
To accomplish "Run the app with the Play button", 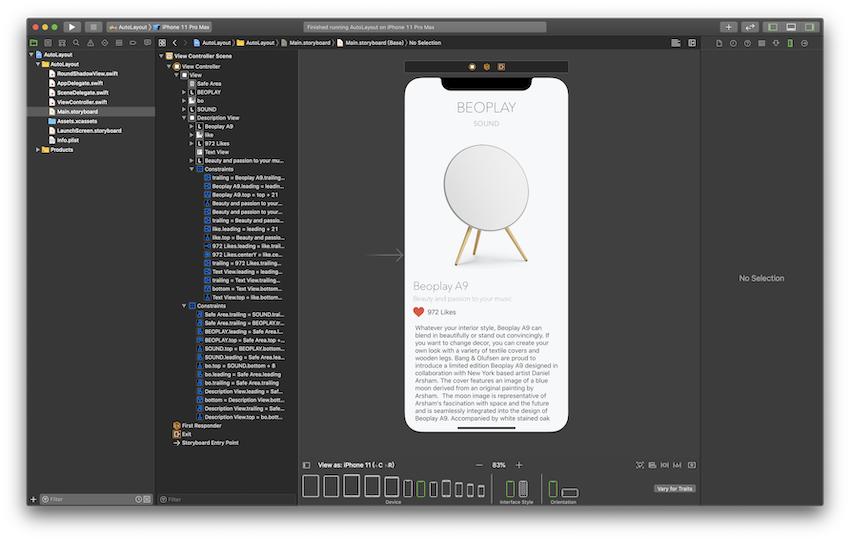I will coord(72,27).
